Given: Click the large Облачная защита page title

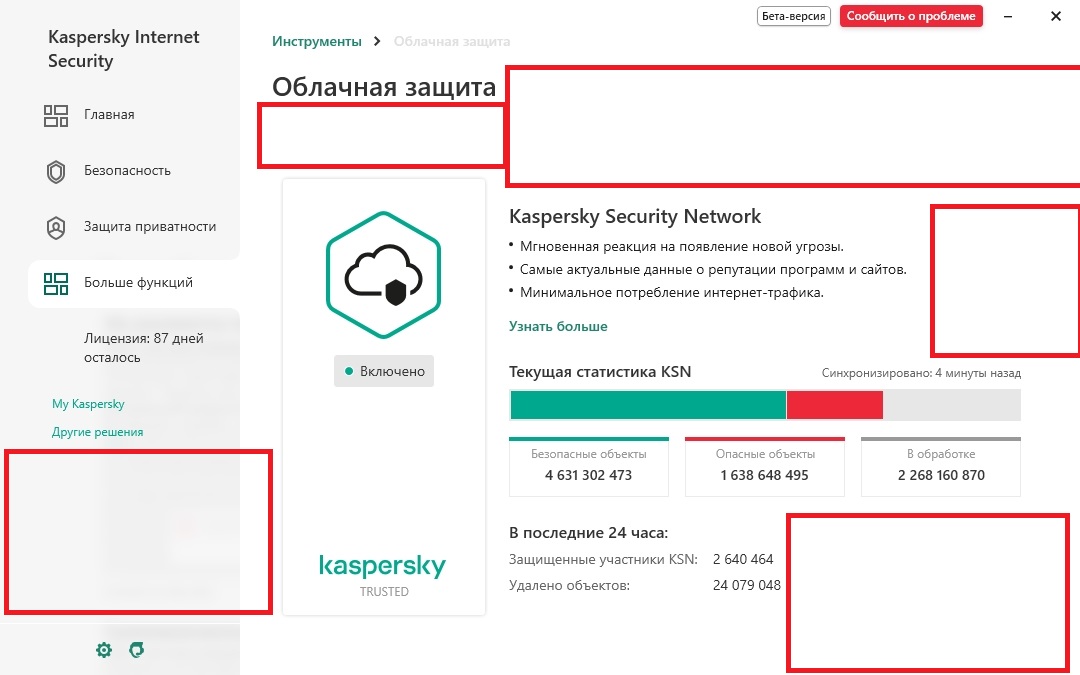Looking at the screenshot, I should coord(384,87).
